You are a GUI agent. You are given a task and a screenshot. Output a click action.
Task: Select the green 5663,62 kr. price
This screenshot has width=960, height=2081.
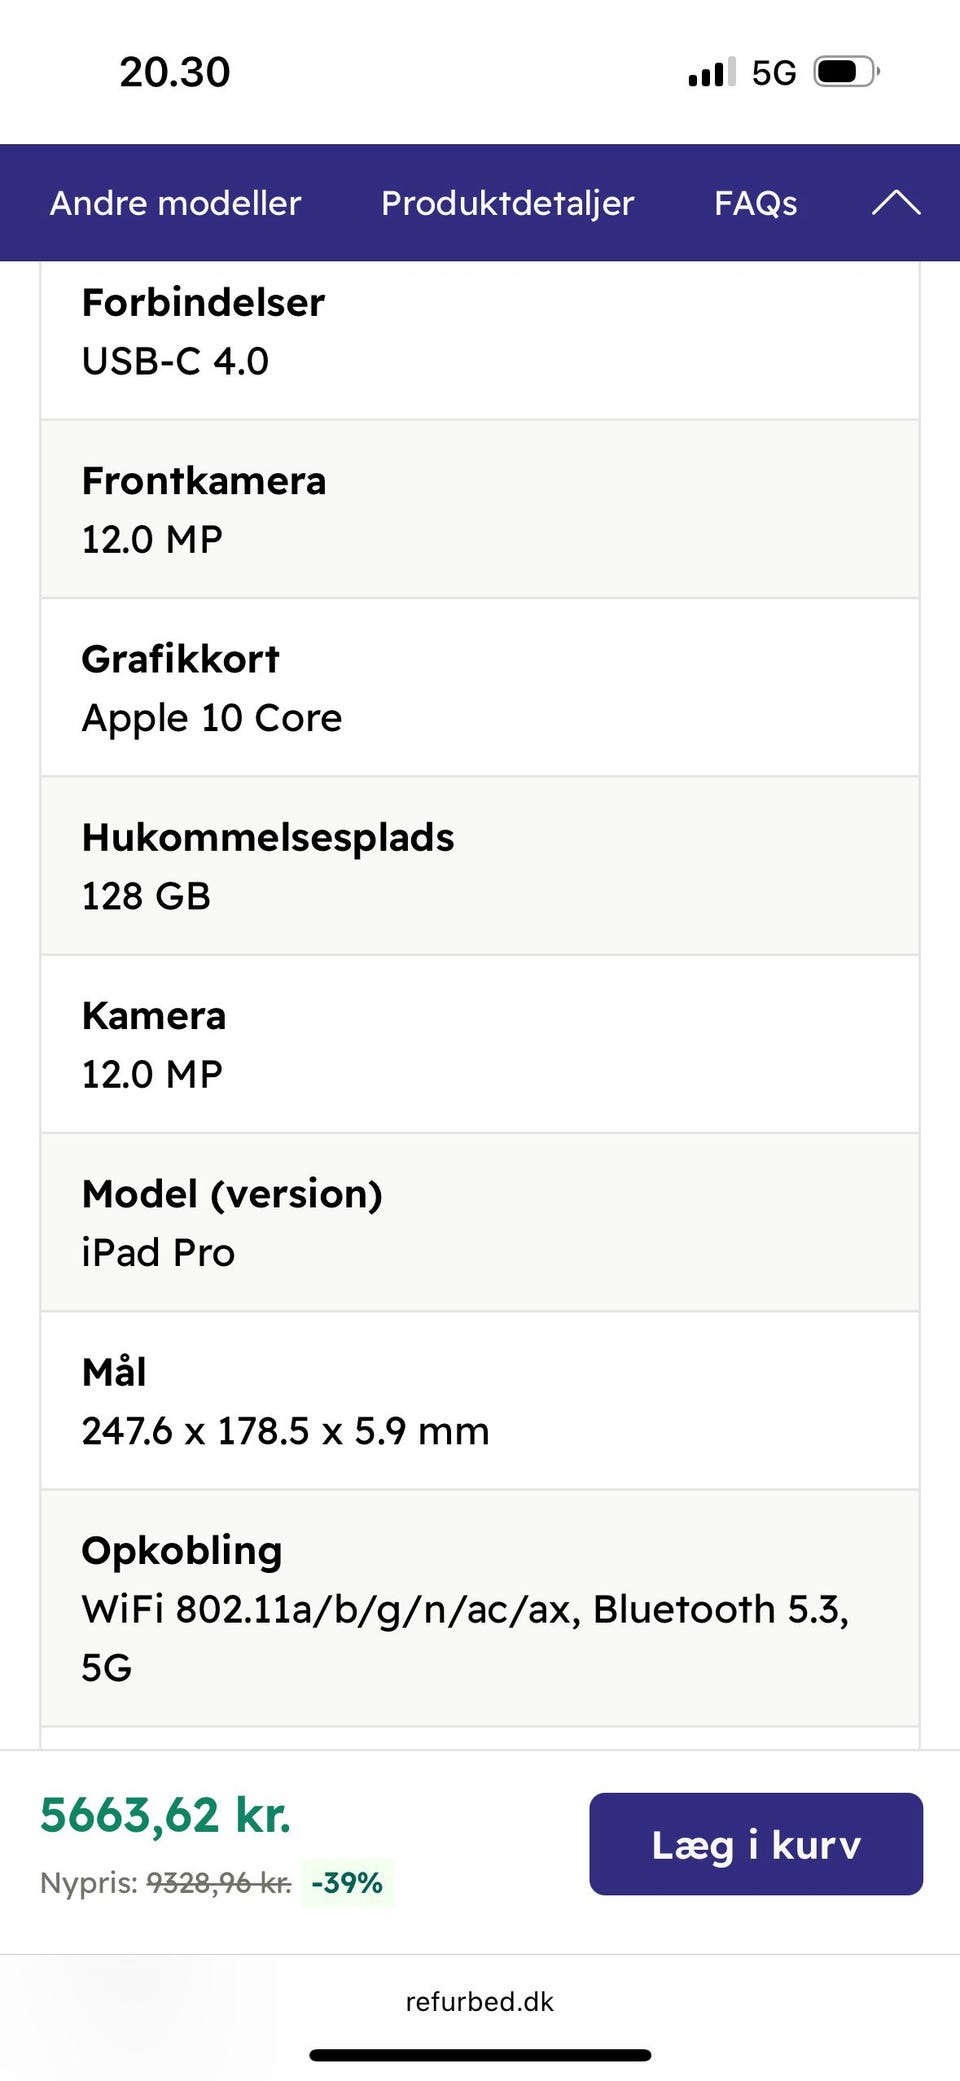[166, 1815]
